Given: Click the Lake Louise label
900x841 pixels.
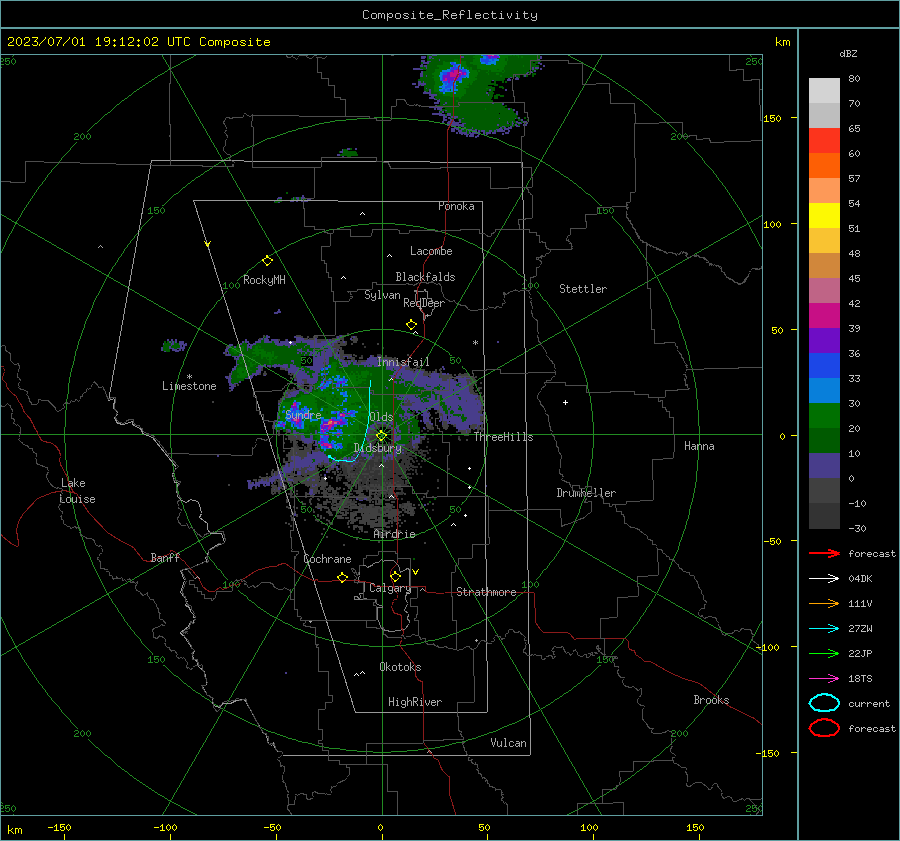Looking at the screenshot, I should [77, 491].
